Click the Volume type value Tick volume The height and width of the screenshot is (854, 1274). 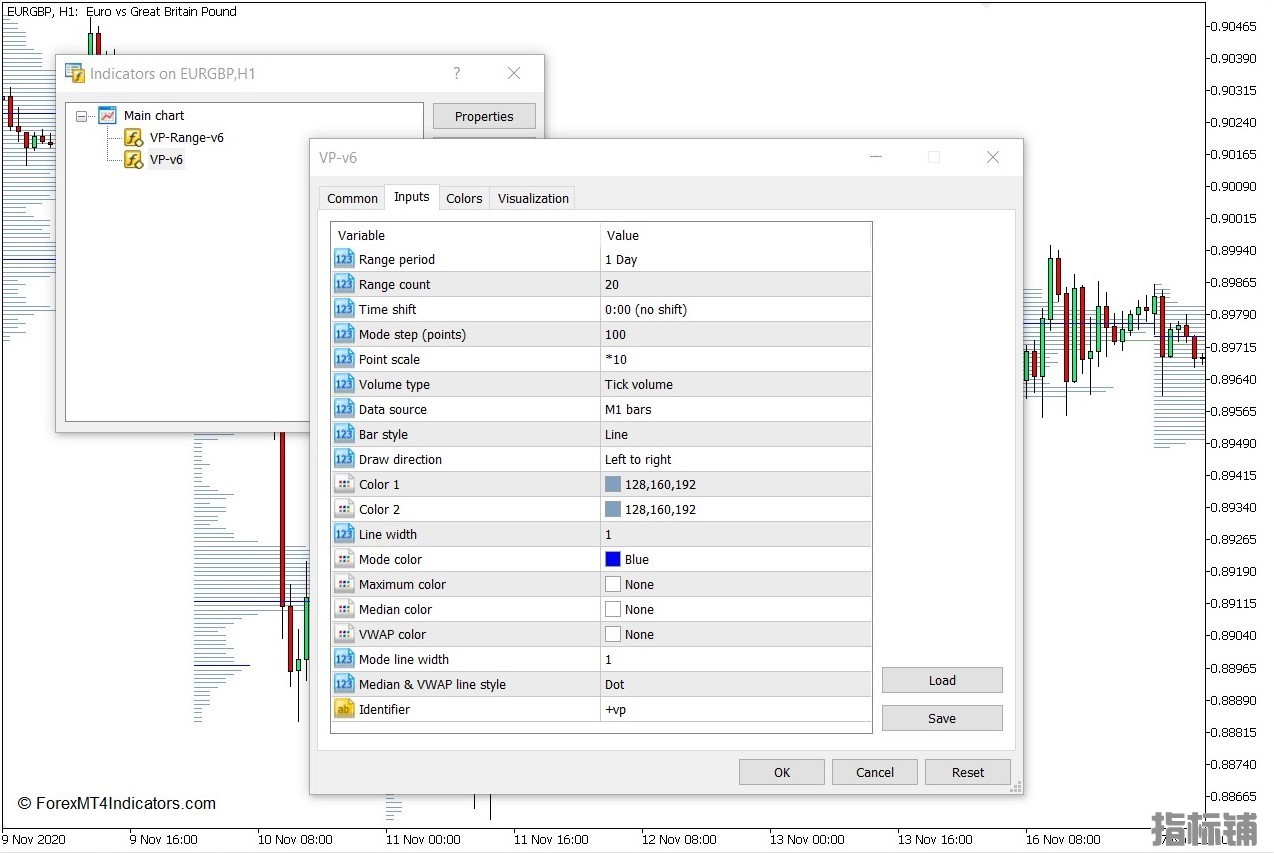point(639,384)
